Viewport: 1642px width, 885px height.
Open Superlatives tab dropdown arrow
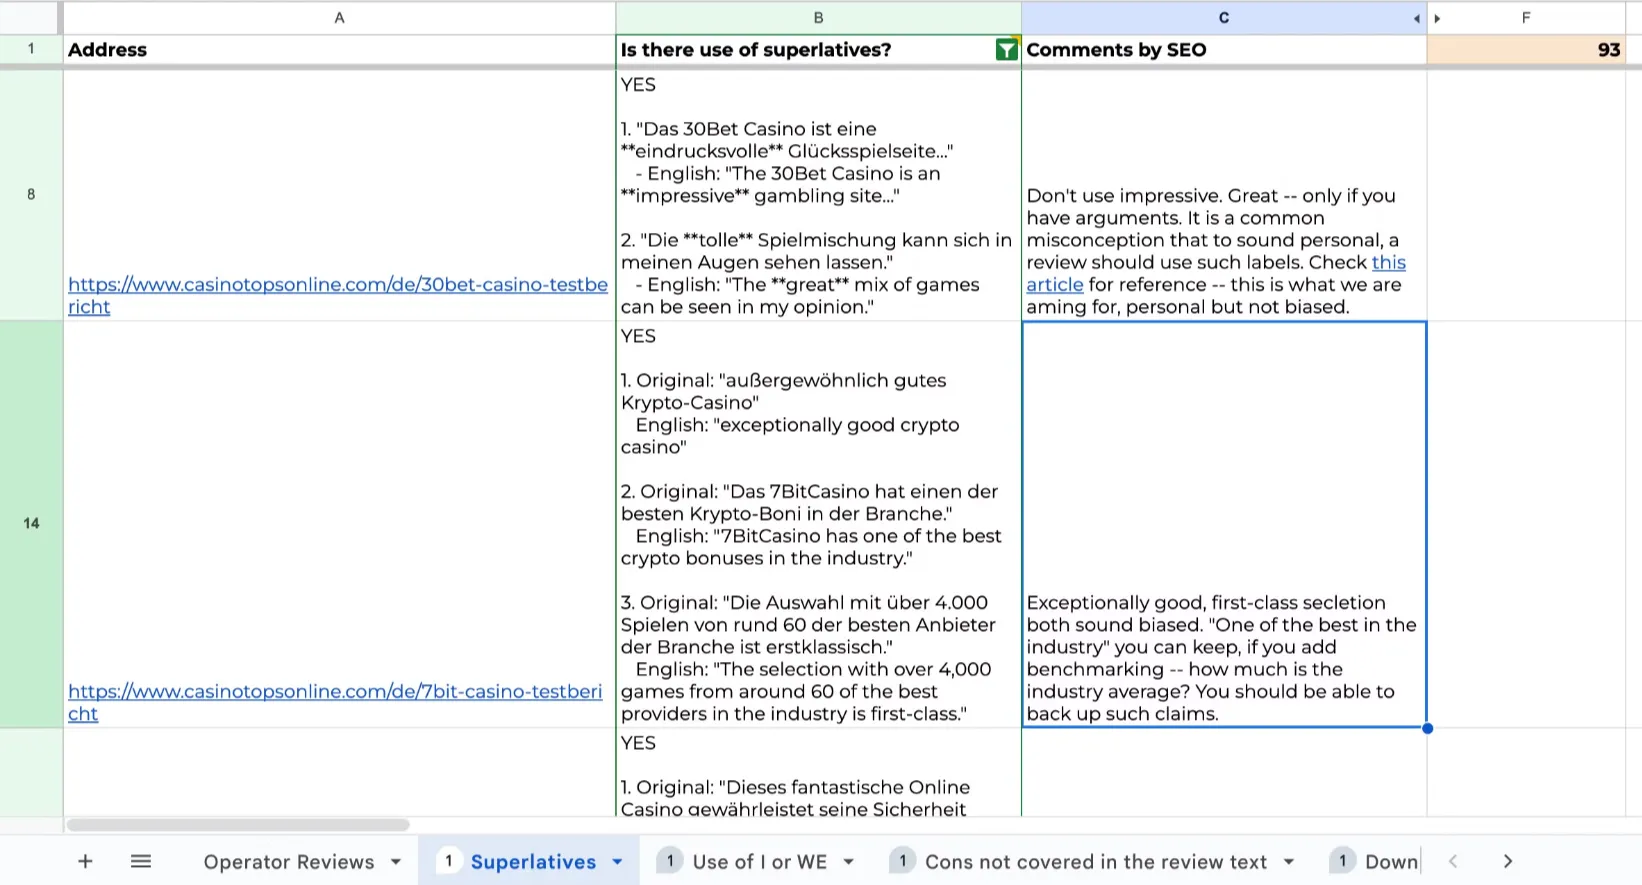617,862
